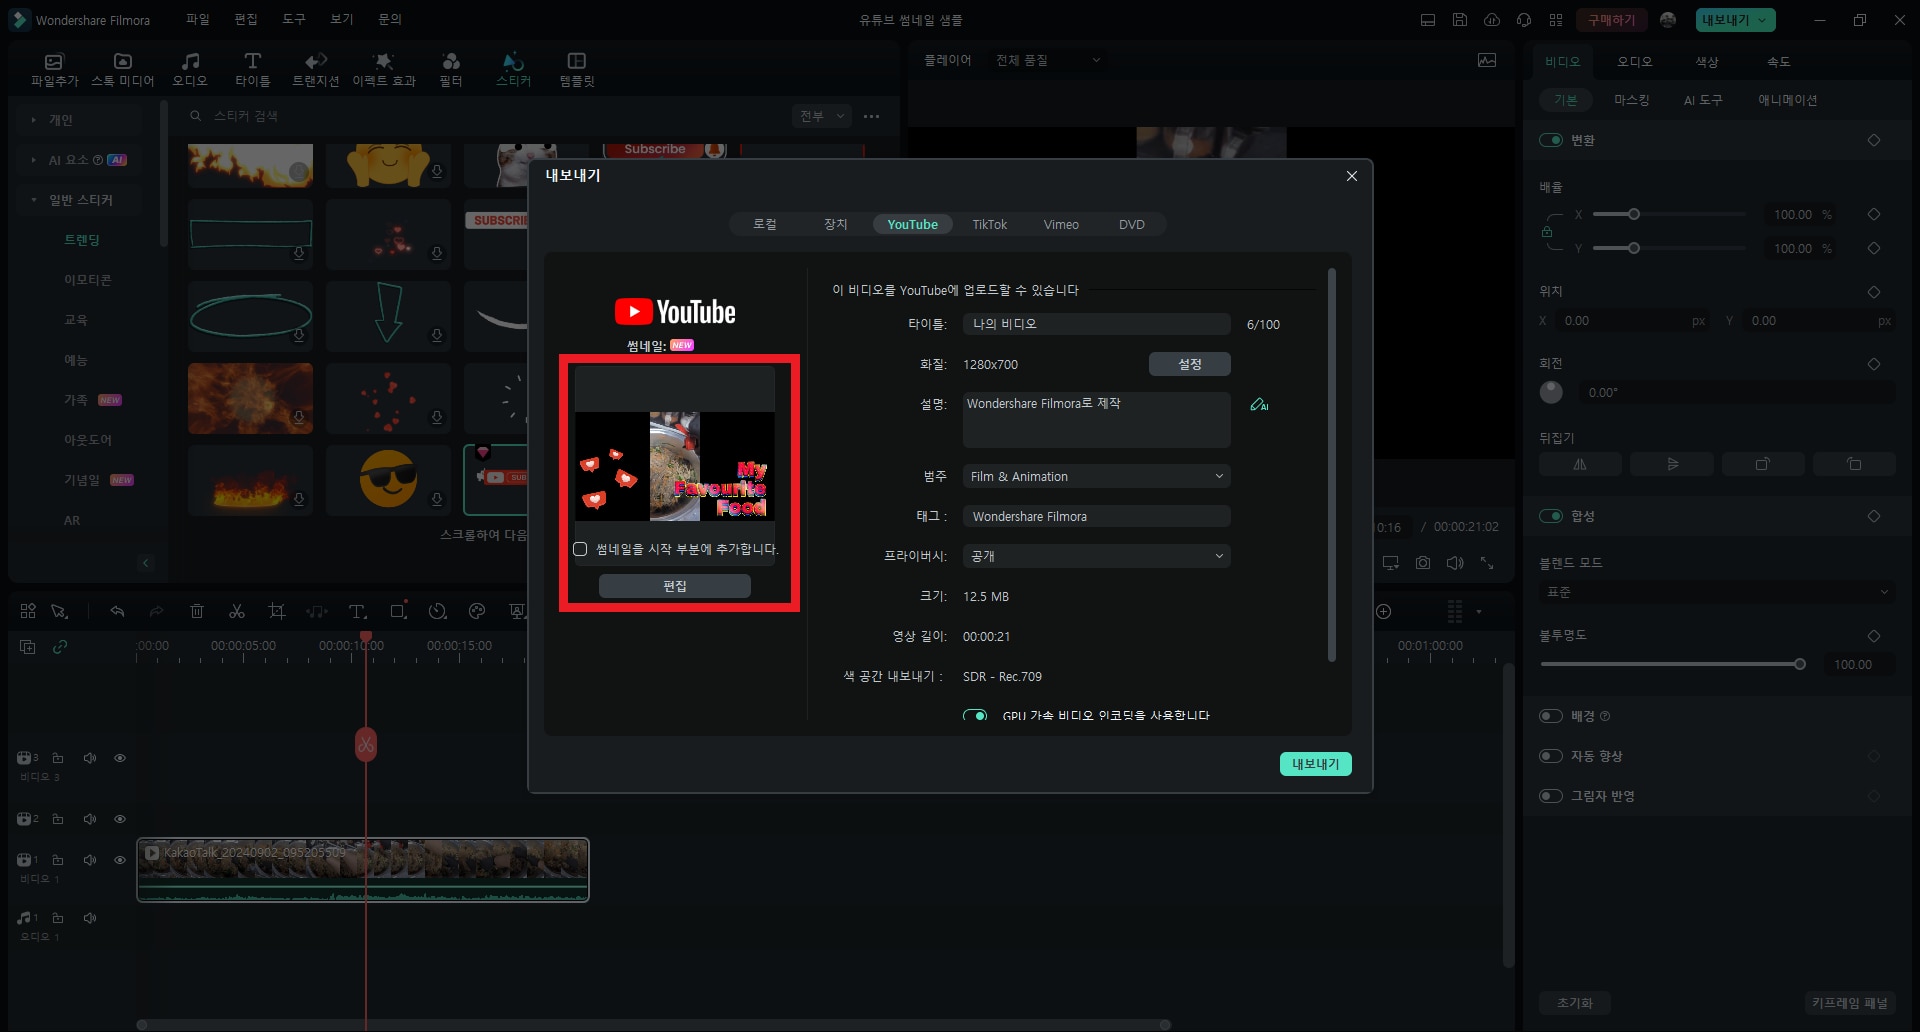Image resolution: width=1920 pixels, height=1032 pixels.
Task: Open the 이펙트 효과 panel
Action: pyautogui.click(x=384, y=69)
